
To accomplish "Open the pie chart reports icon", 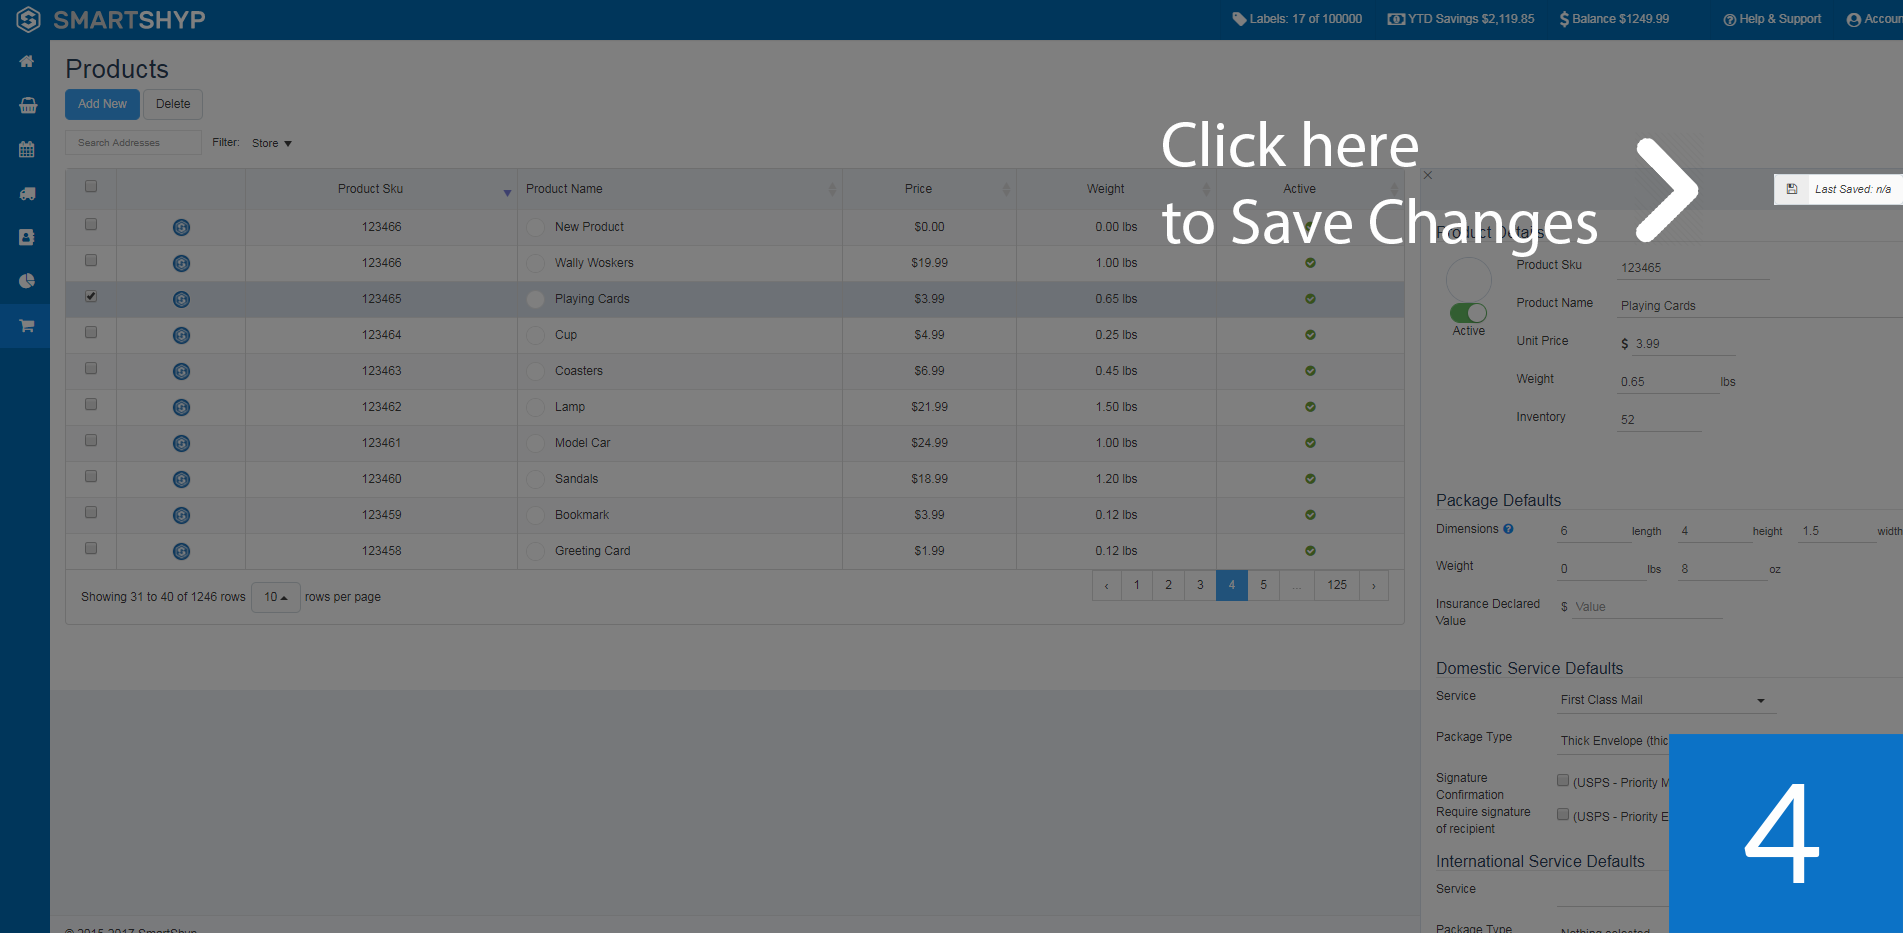I will pyautogui.click(x=27, y=281).
